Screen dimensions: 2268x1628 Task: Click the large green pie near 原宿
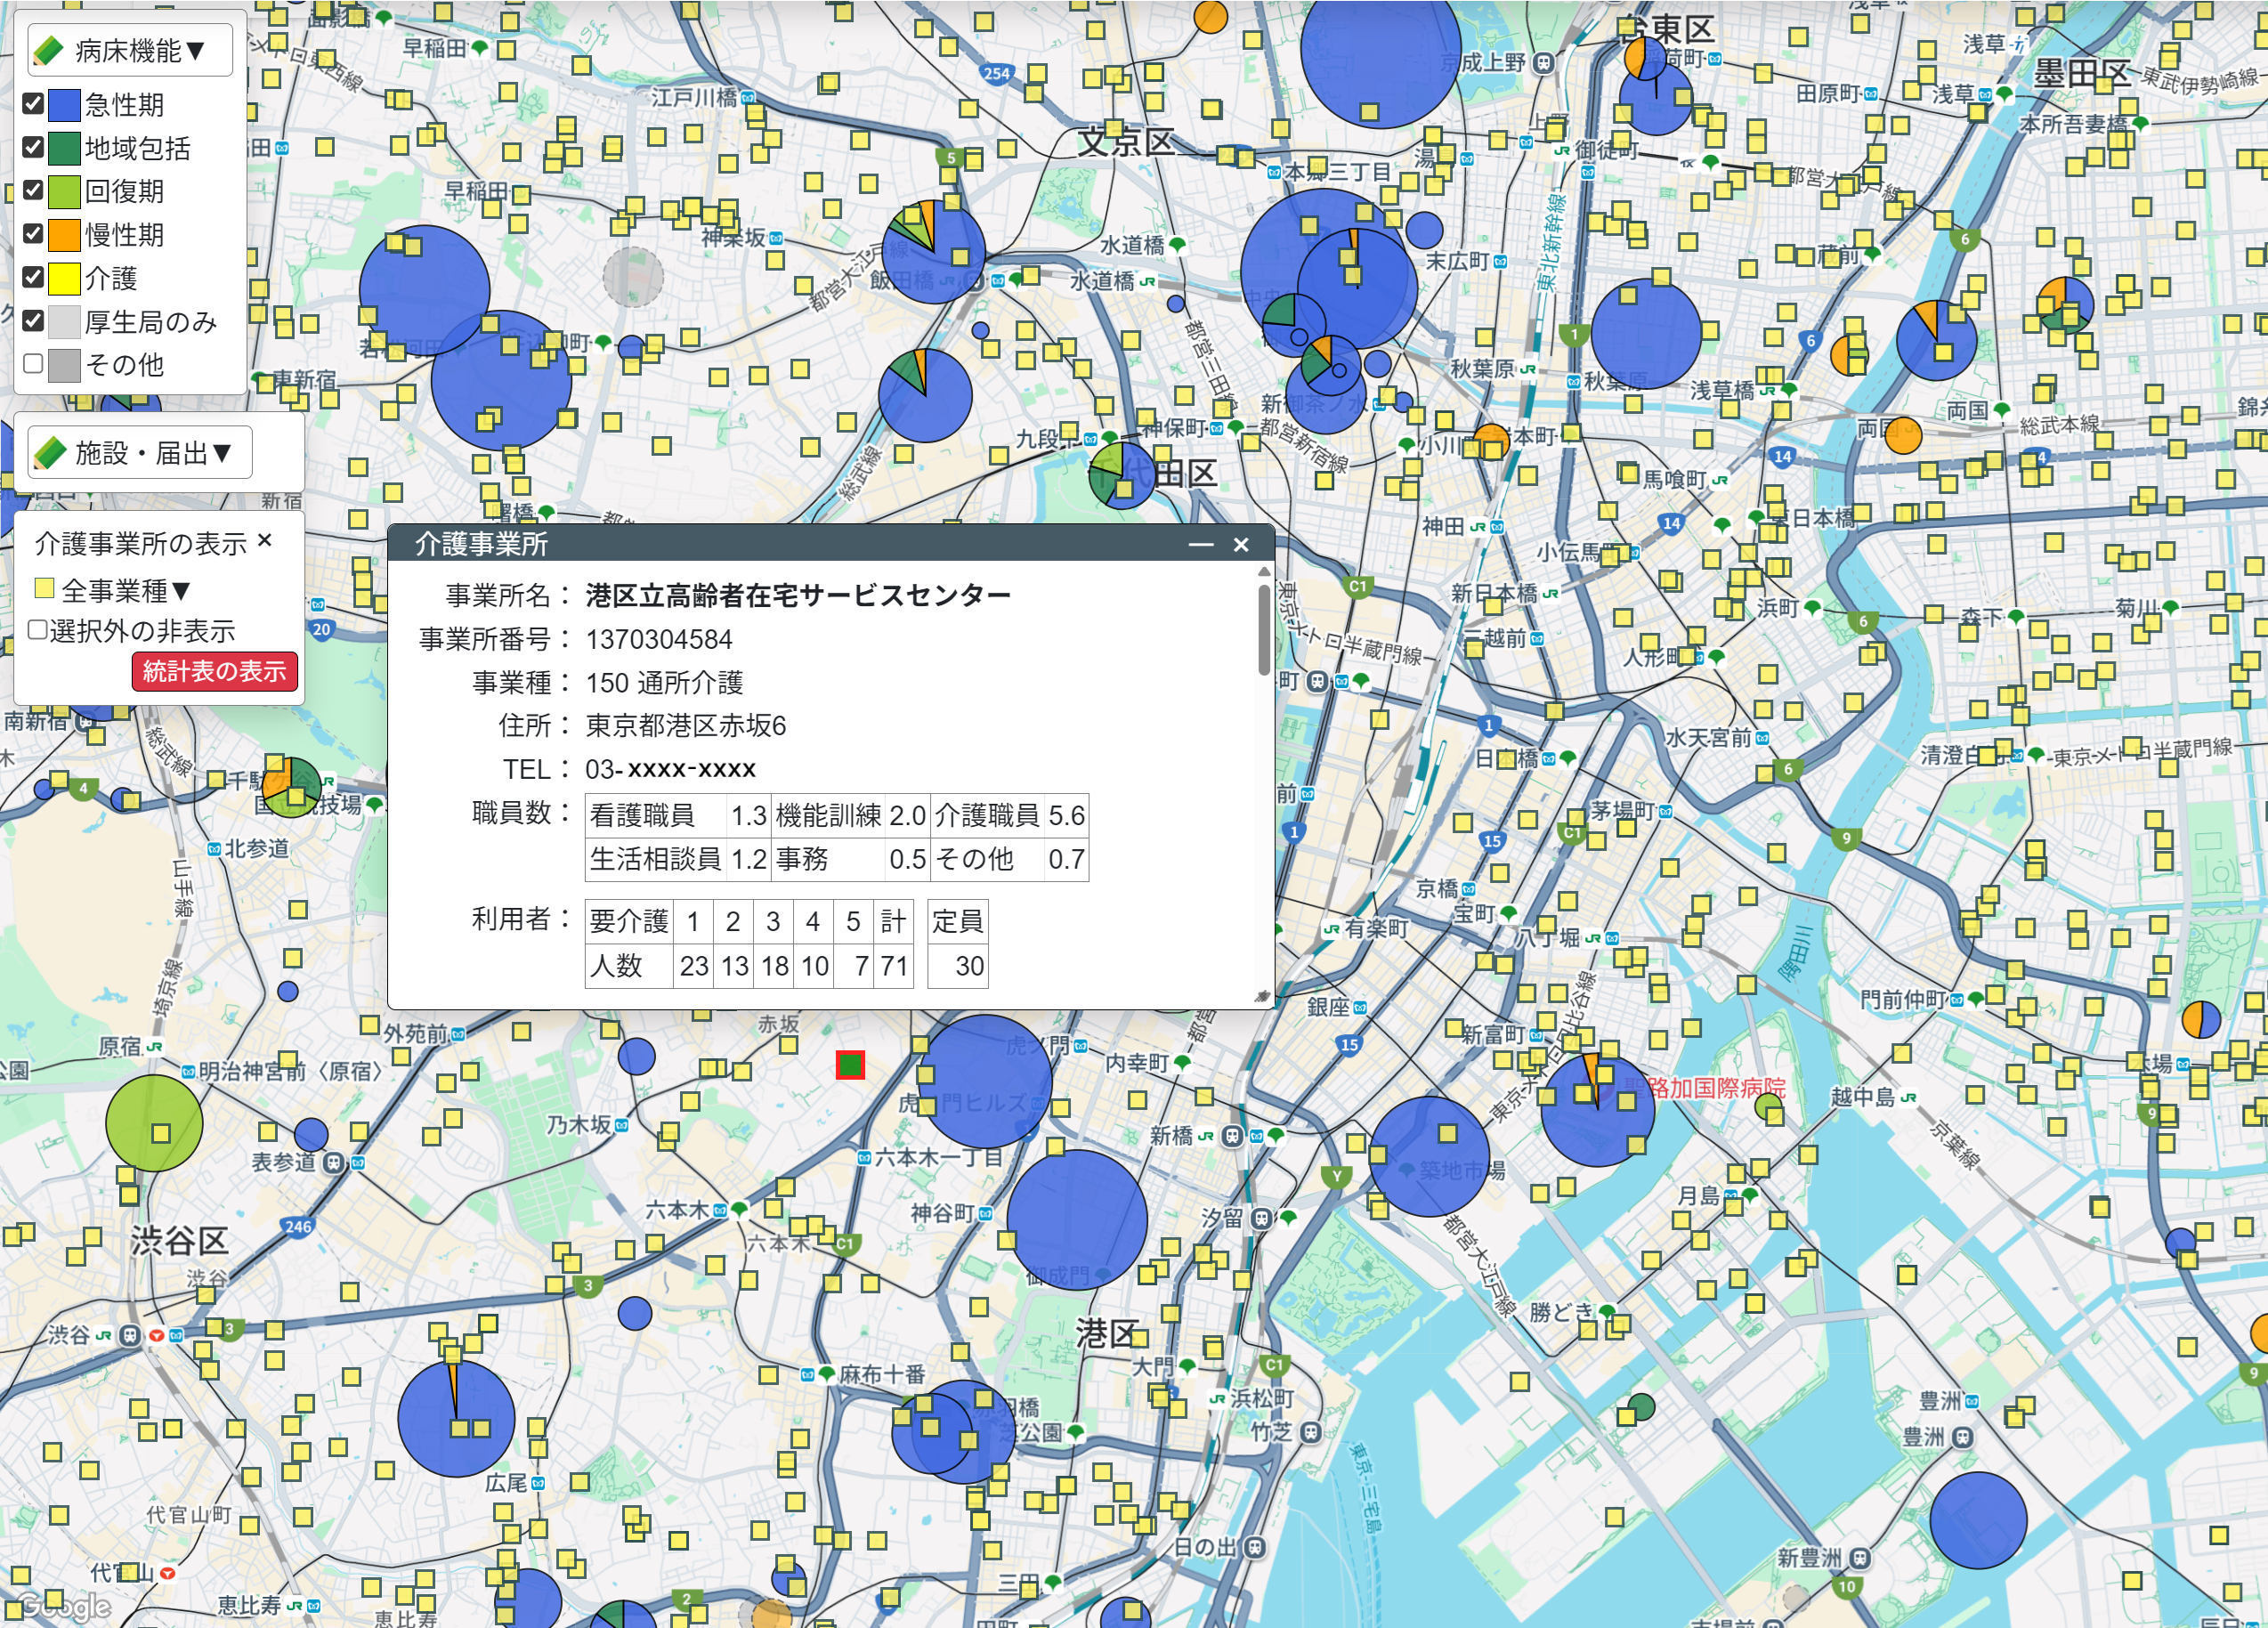(x=154, y=1123)
